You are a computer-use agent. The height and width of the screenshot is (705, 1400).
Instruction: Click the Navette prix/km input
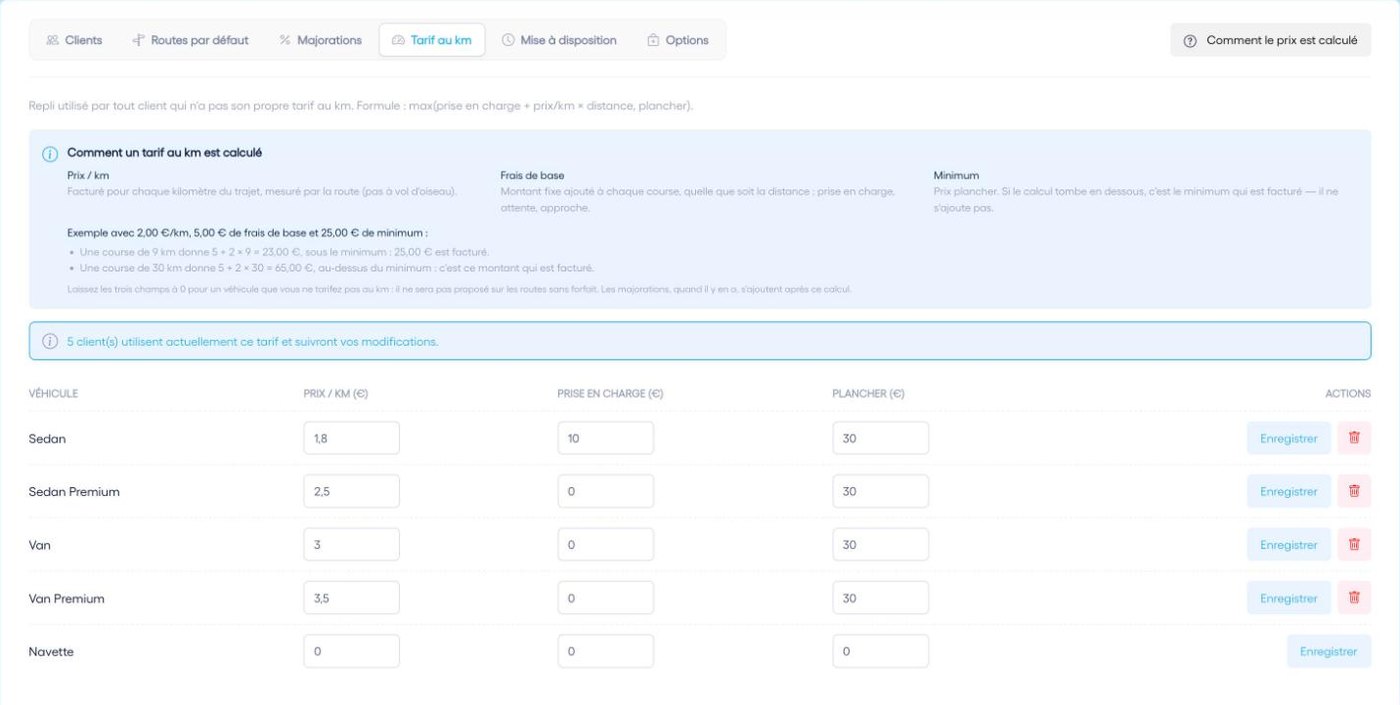(x=352, y=651)
